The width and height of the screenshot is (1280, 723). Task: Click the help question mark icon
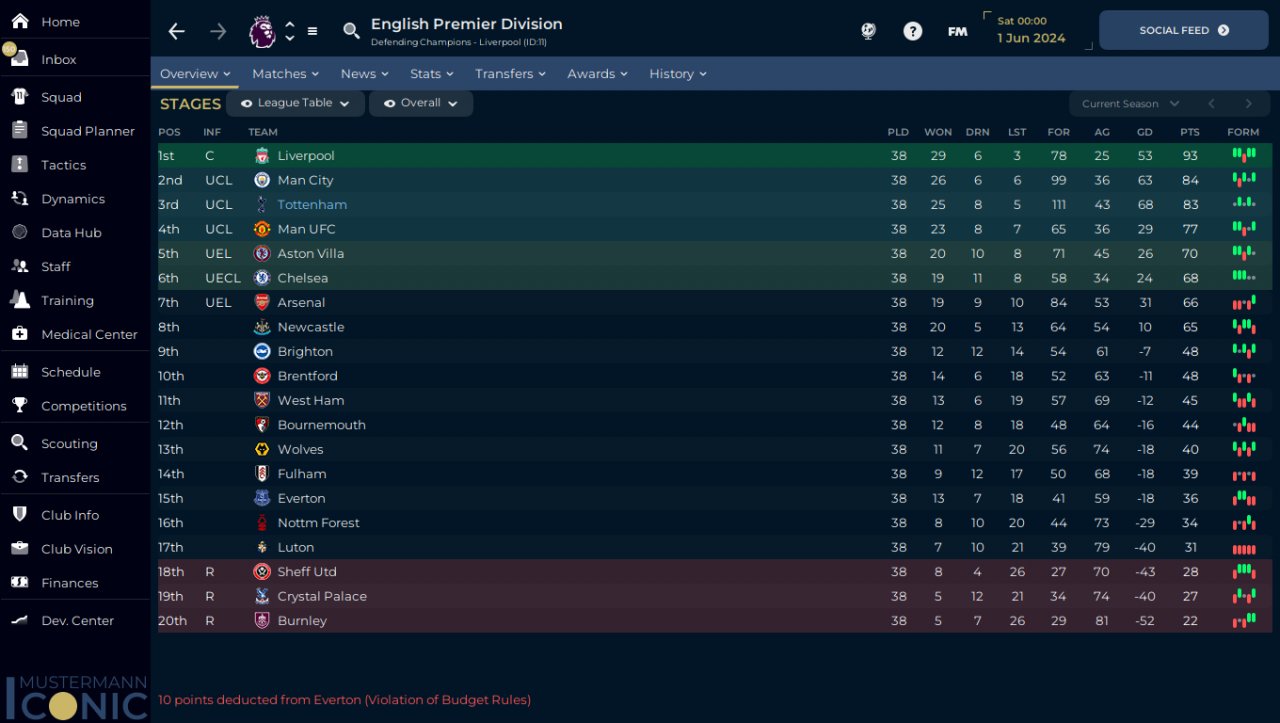coord(912,31)
